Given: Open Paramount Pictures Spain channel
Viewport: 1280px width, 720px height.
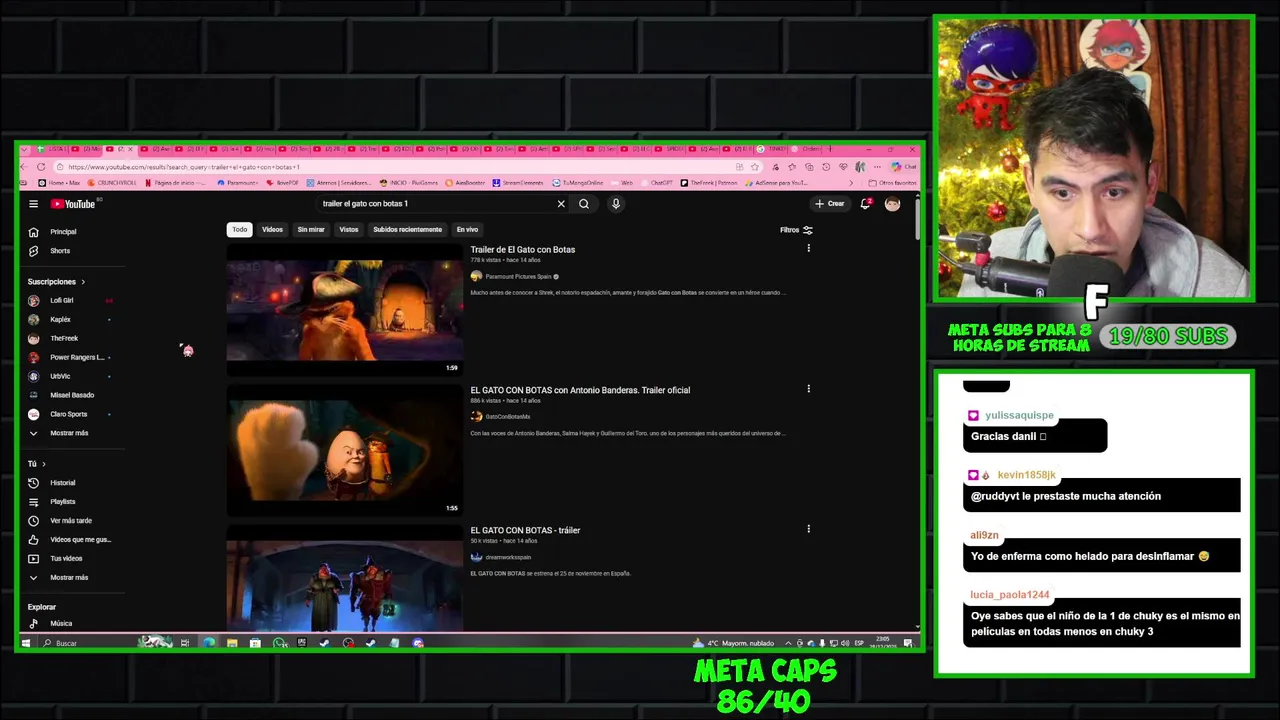Looking at the screenshot, I should pos(518,277).
